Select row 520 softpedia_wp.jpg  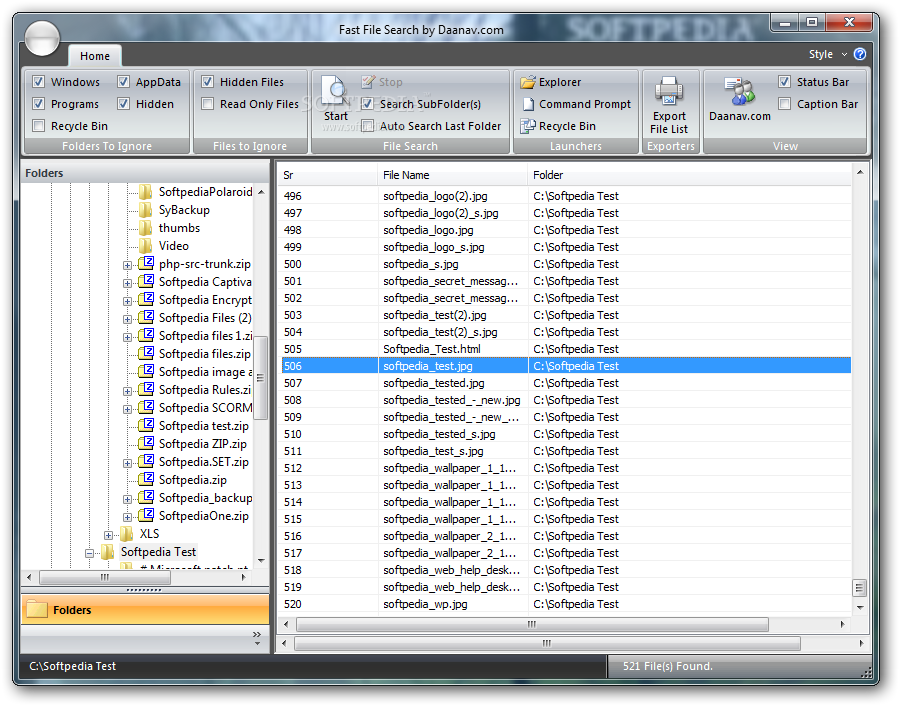tap(566, 604)
